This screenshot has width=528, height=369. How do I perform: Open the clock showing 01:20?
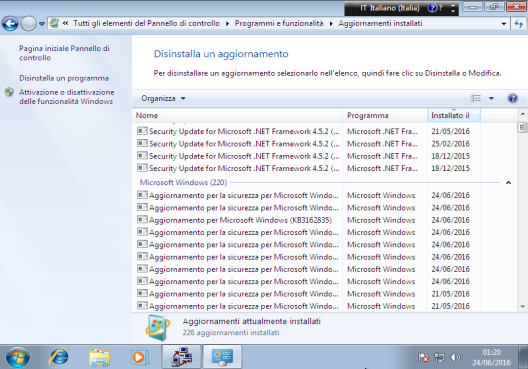pyautogui.click(x=491, y=357)
